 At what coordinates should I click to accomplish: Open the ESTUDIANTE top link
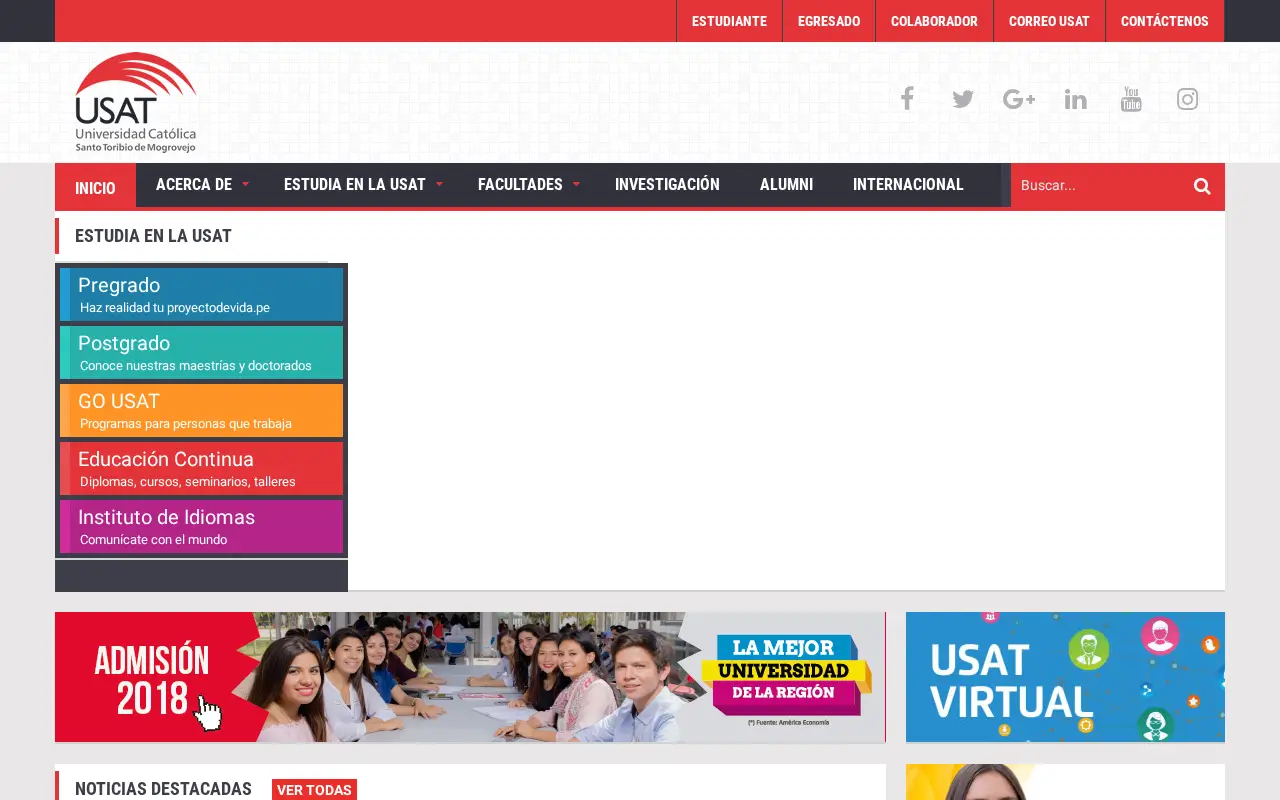point(729,21)
